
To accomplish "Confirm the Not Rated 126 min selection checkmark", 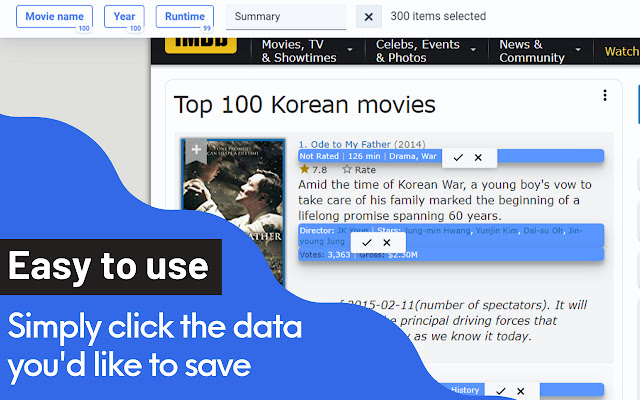I will point(458,158).
